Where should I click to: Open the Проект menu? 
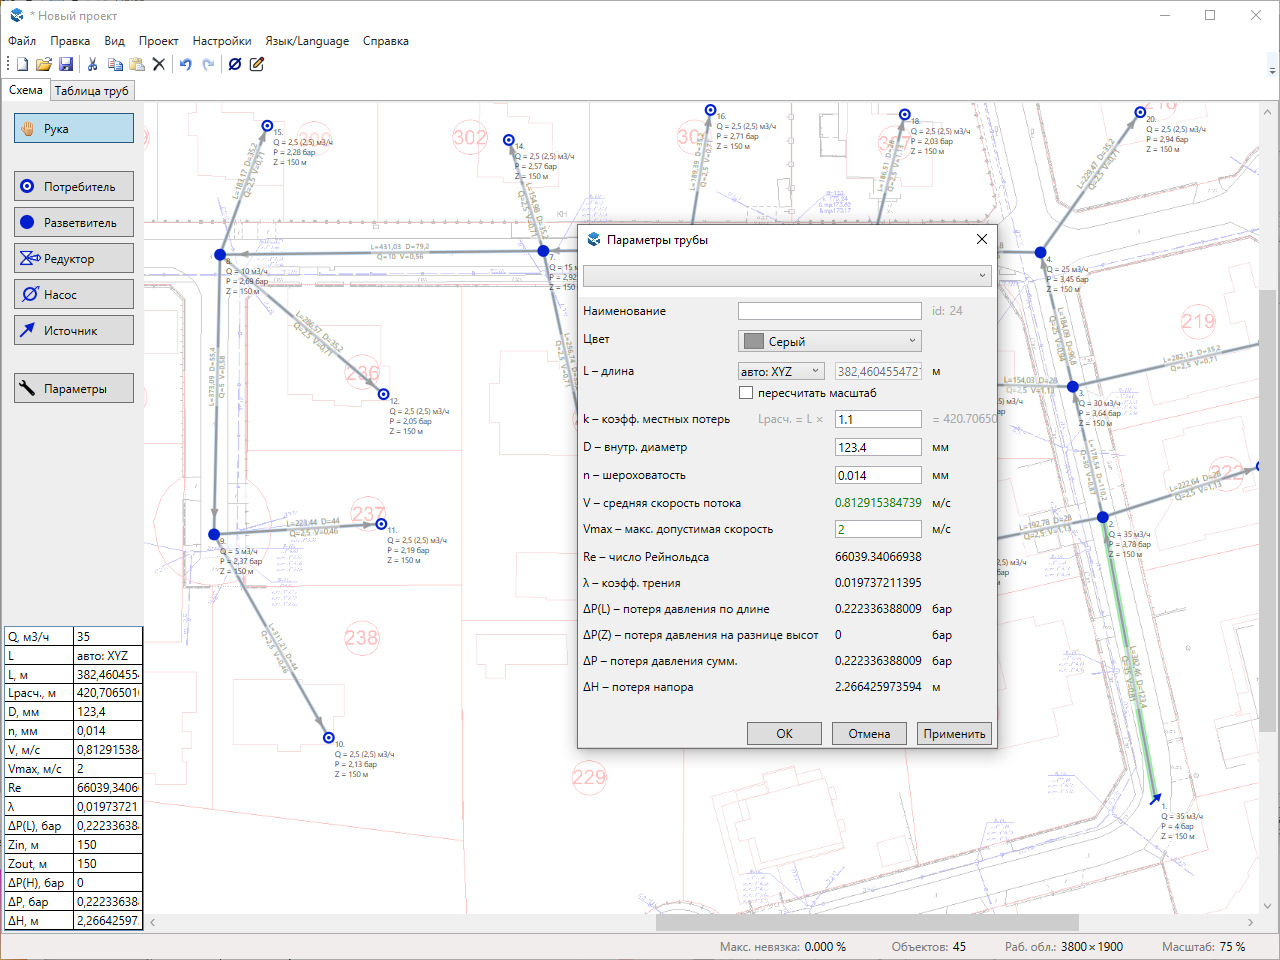pyautogui.click(x=158, y=41)
